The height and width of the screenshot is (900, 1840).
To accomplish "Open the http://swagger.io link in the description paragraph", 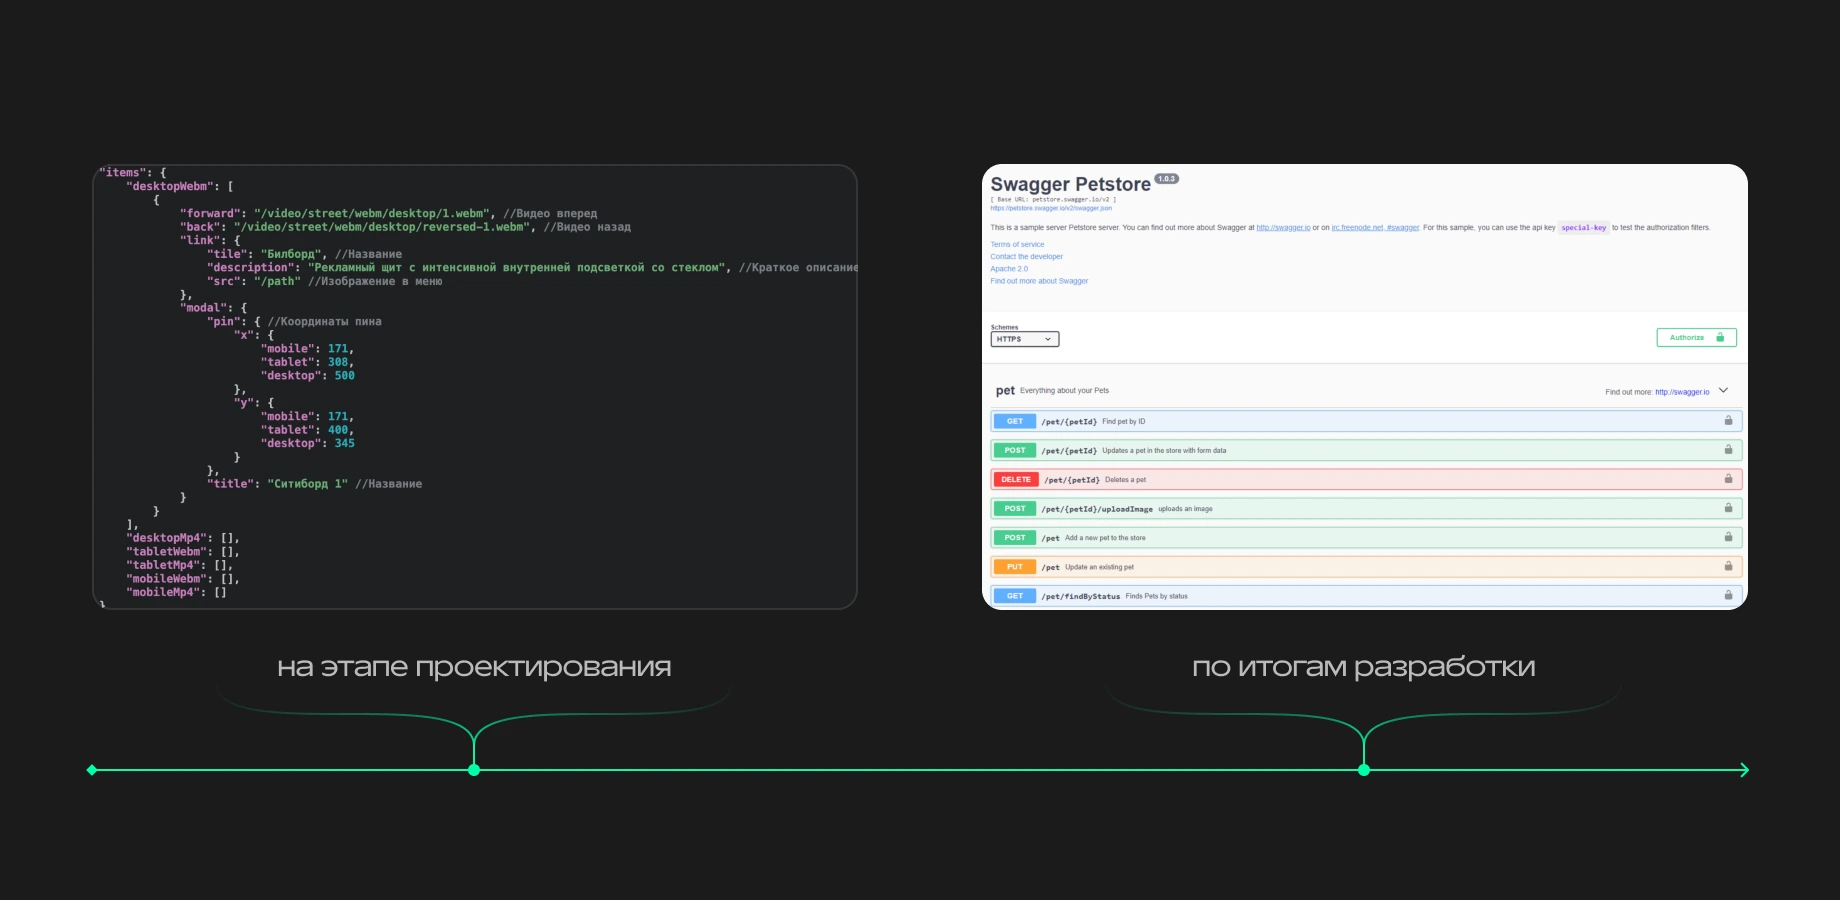I will pyautogui.click(x=1283, y=228).
